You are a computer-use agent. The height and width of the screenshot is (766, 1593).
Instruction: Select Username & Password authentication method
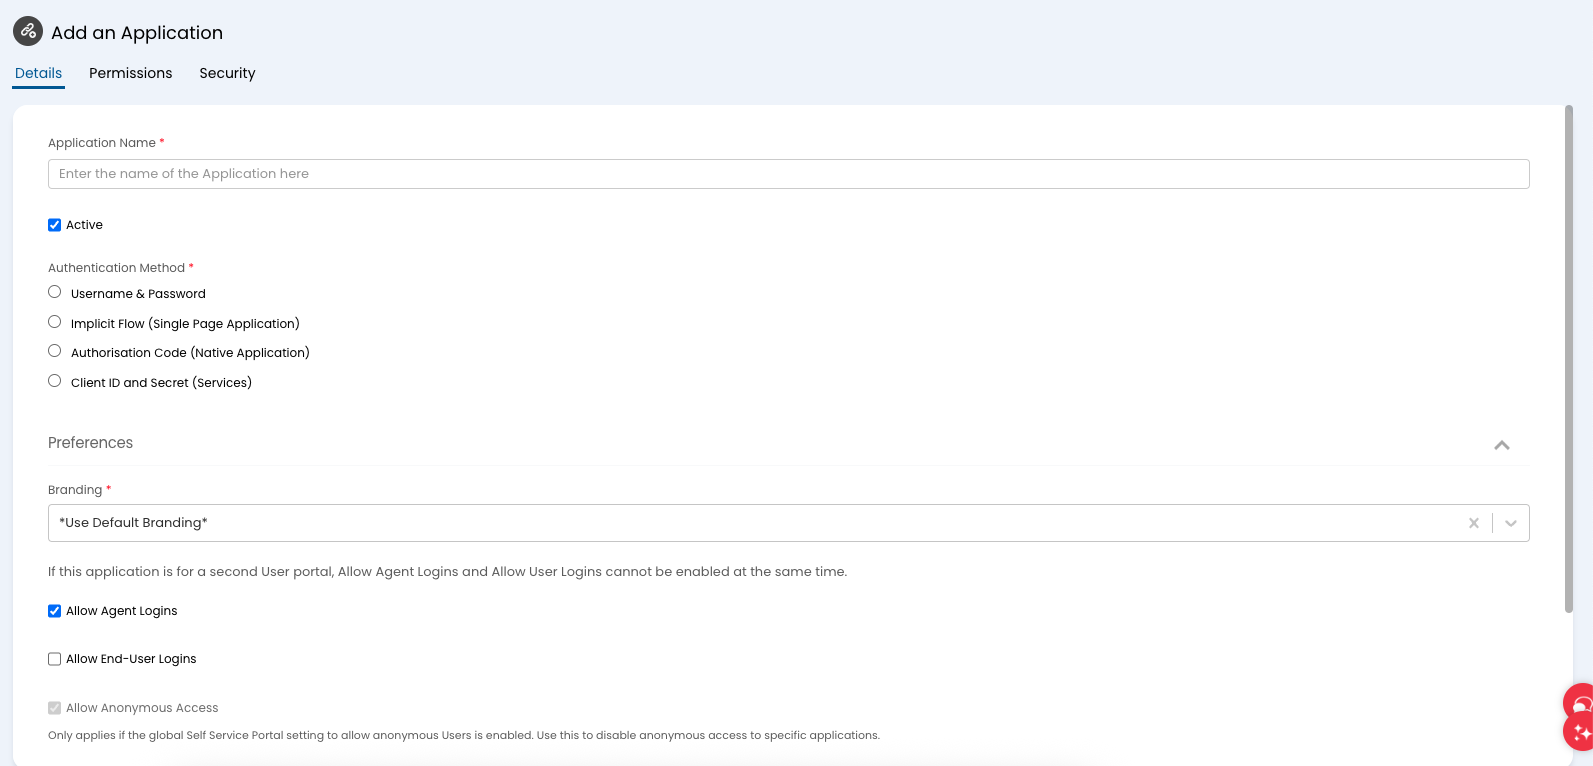(x=55, y=292)
